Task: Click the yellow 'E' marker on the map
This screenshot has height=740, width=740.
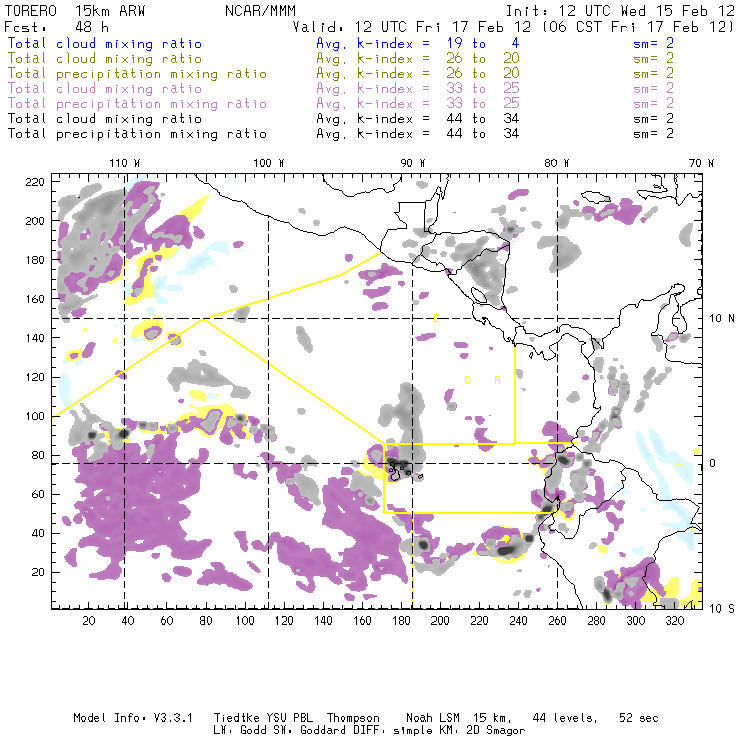Action: click(x=436, y=318)
